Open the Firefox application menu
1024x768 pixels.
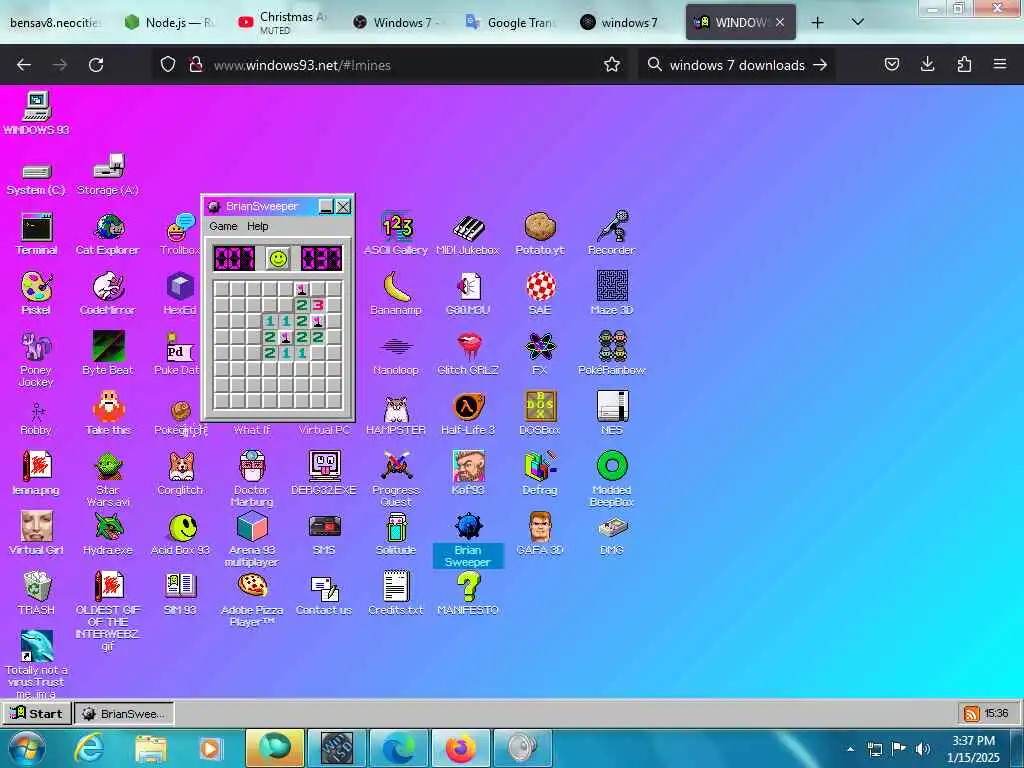(x=1000, y=64)
